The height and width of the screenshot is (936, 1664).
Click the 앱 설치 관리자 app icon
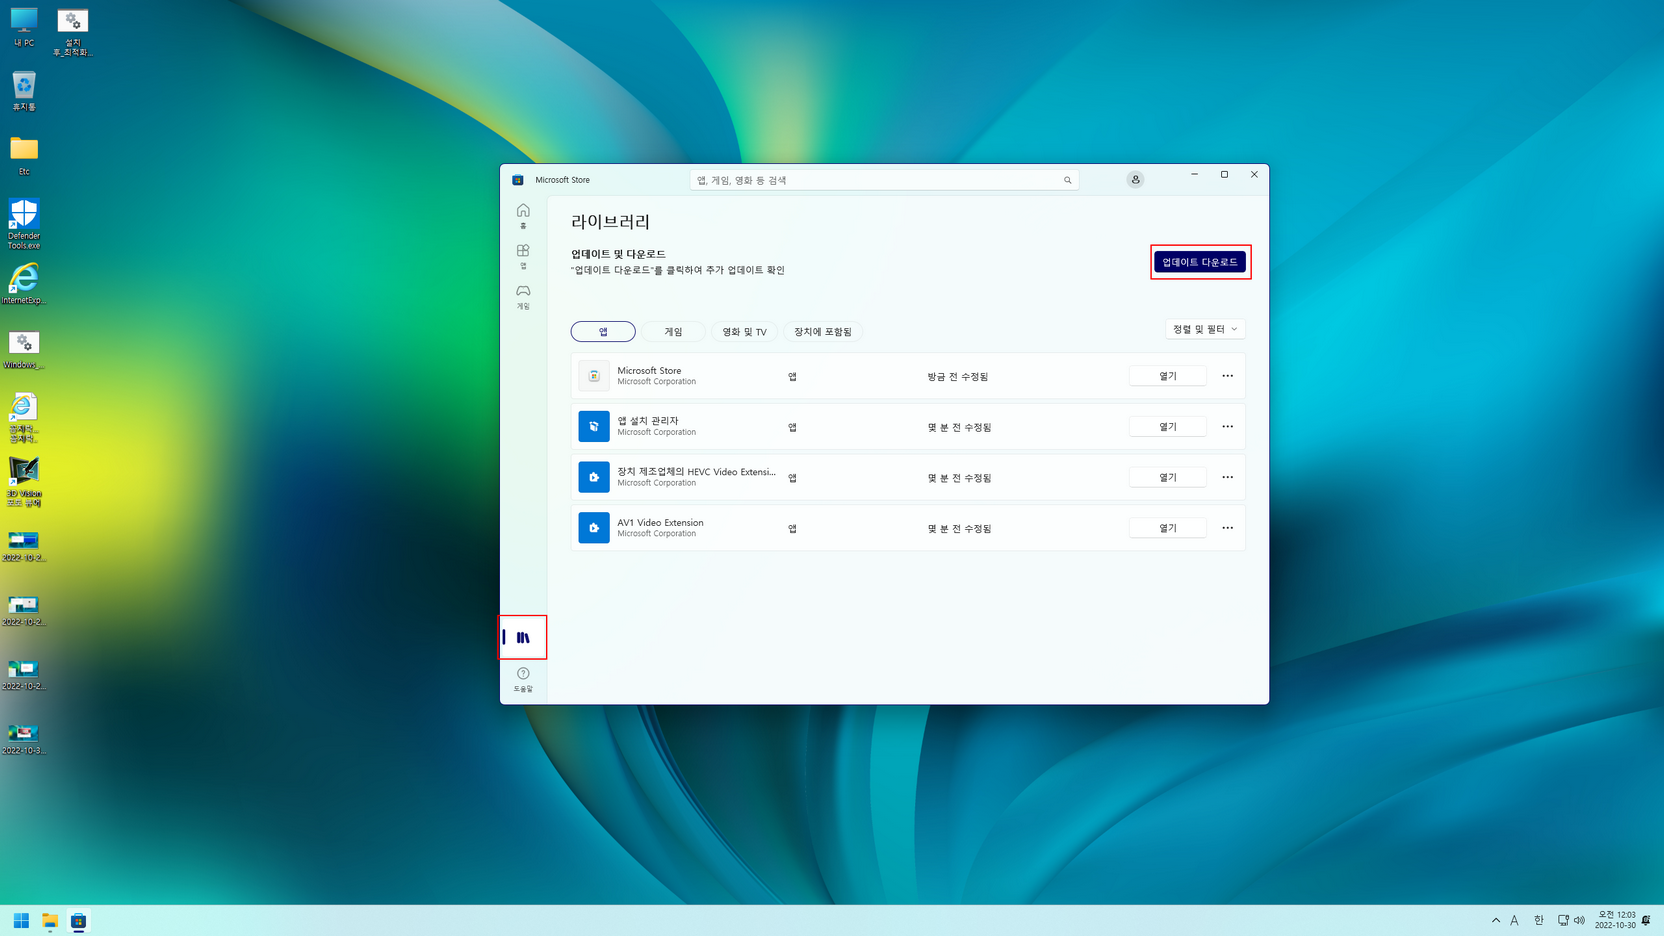[x=594, y=426]
